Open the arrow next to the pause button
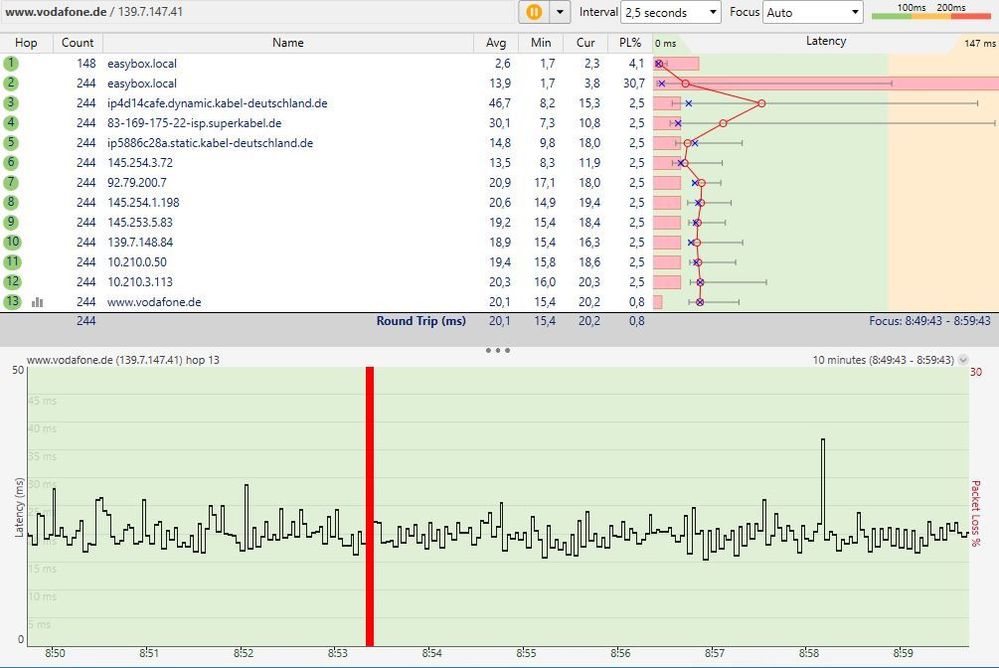This screenshot has width=999, height=668. point(559,12)
